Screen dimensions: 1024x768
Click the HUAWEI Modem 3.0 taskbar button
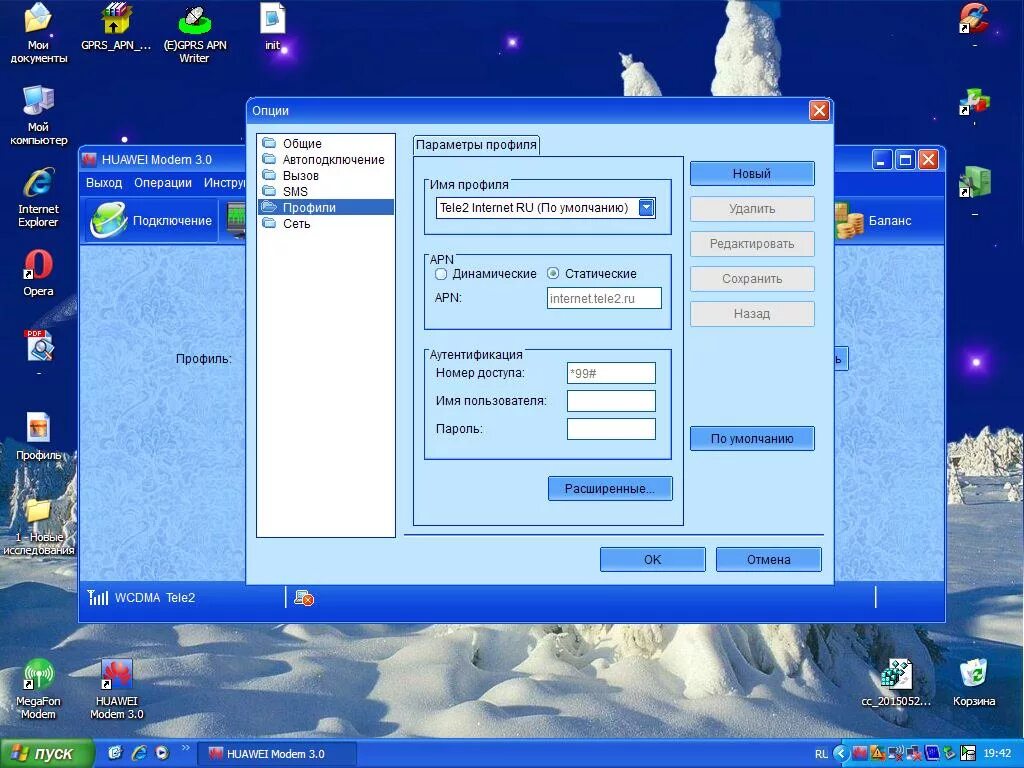(x=277, y=754)
